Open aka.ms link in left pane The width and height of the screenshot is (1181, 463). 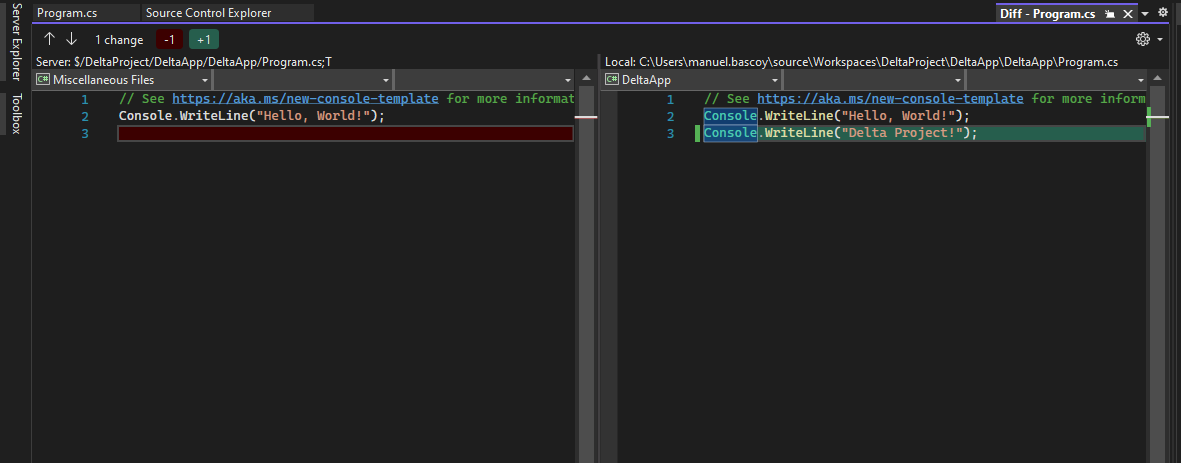(305, 99)
